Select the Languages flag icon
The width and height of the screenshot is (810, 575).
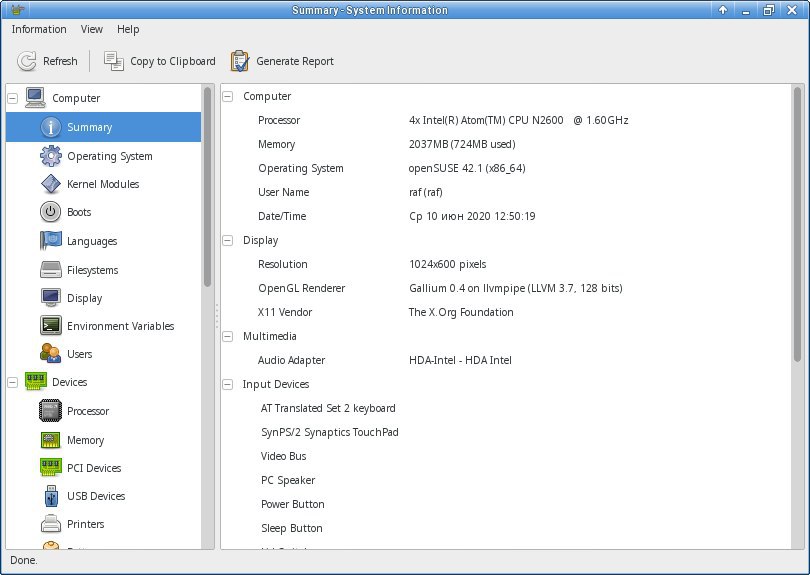pos(51,241)
